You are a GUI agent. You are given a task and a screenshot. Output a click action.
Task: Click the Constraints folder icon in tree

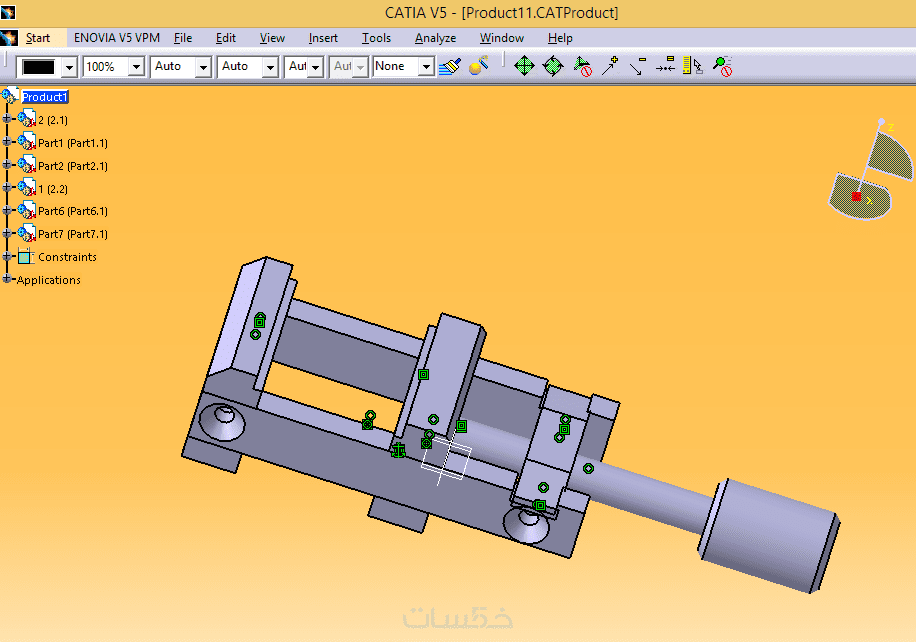coord(25,256)
